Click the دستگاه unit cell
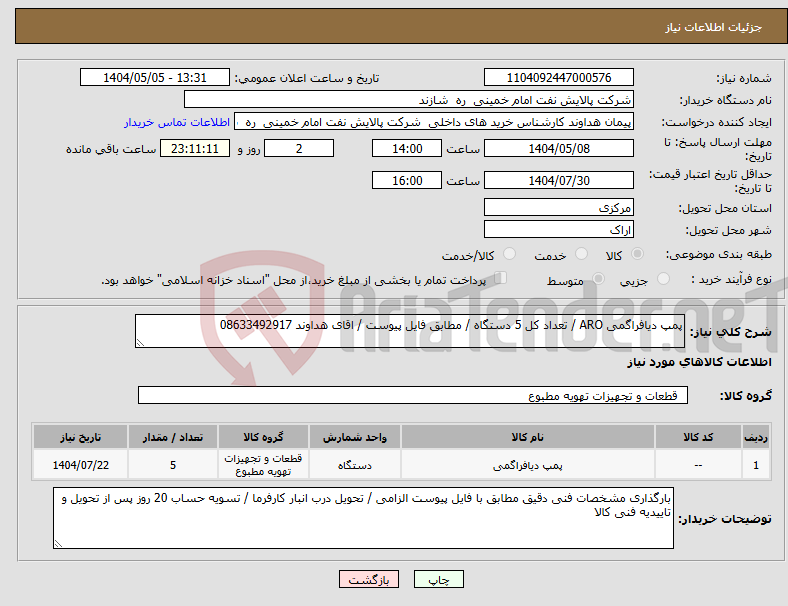Image resolution: width=788 pixels, height=606 pixels. click(355, 465)
